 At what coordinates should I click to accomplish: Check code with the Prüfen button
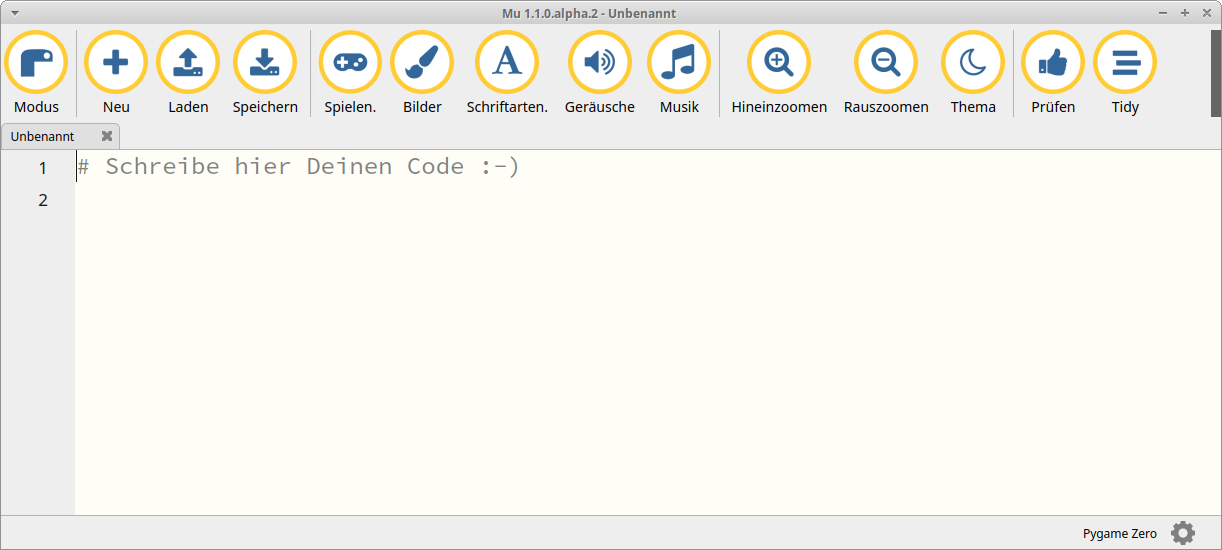(1053, 64)
